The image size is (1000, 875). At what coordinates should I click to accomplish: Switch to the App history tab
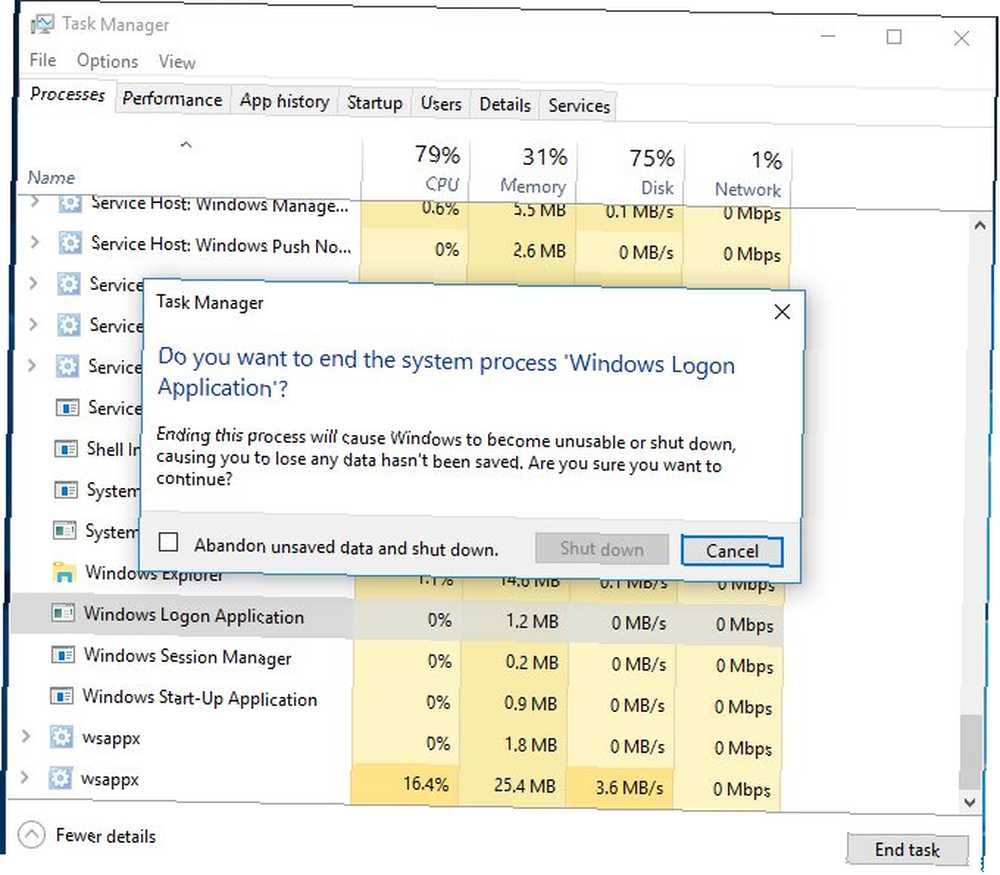point(284,101)
